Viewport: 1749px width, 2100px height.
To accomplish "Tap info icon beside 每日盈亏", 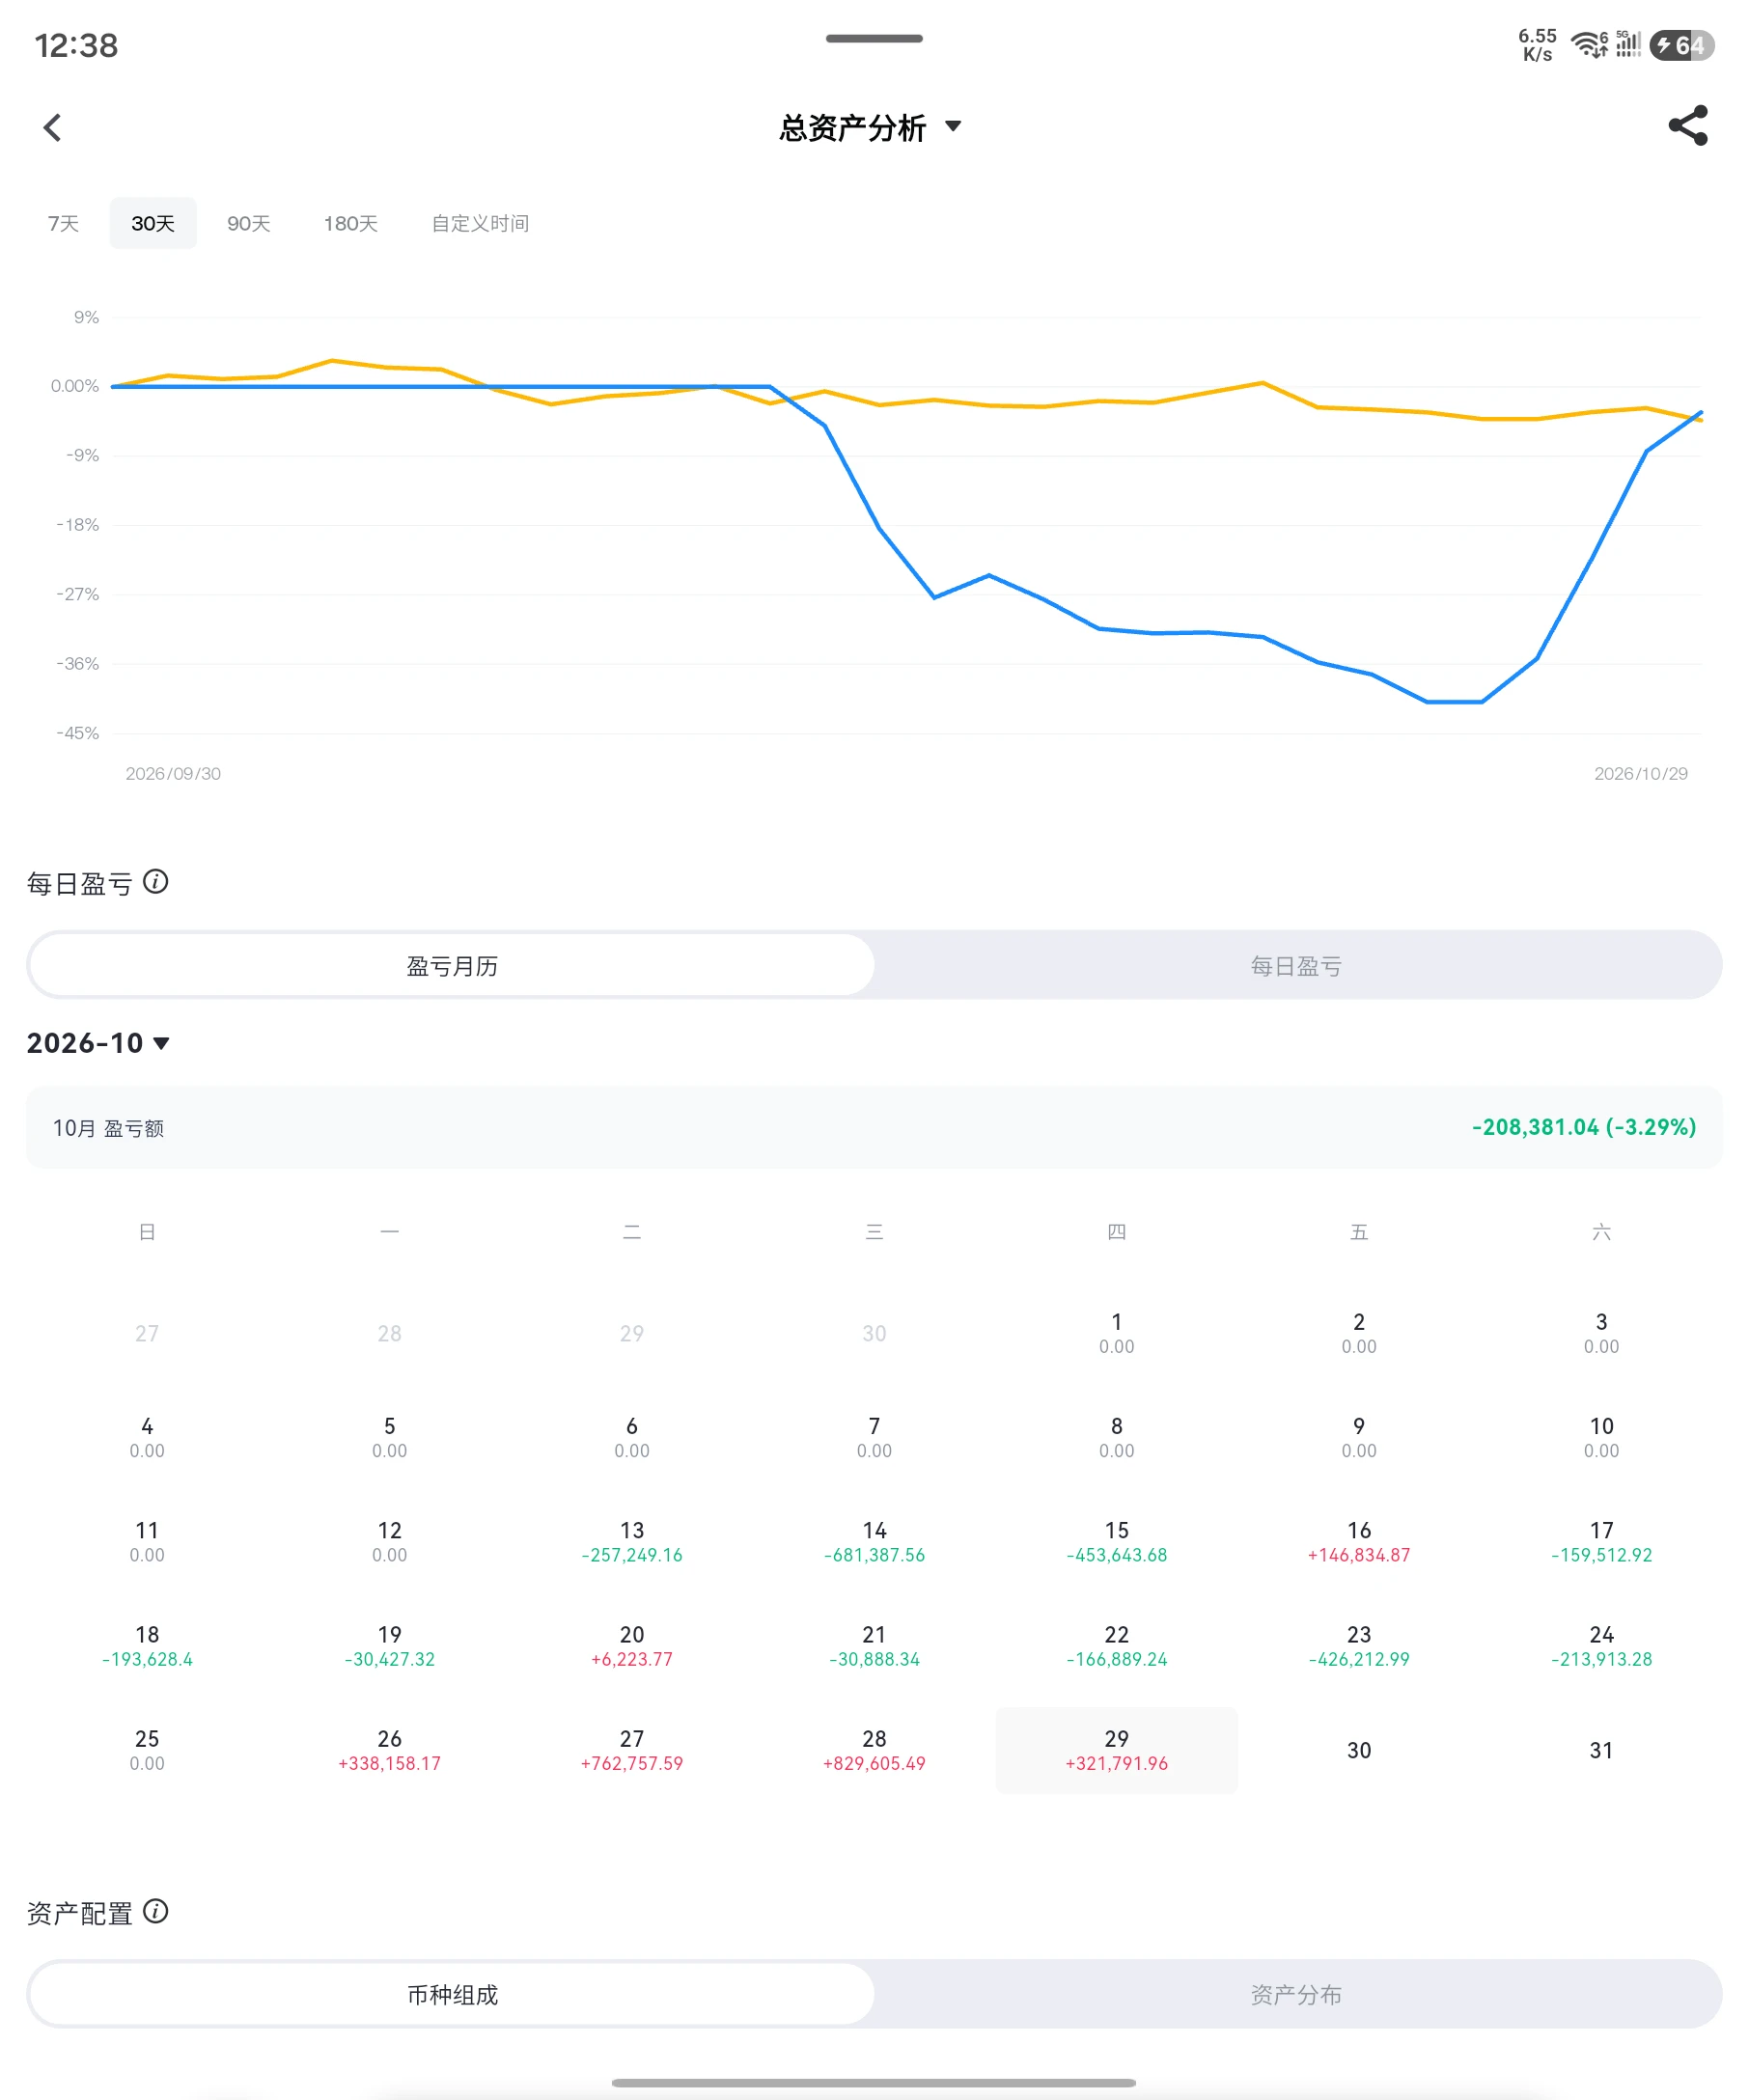I will coord(156,882).
